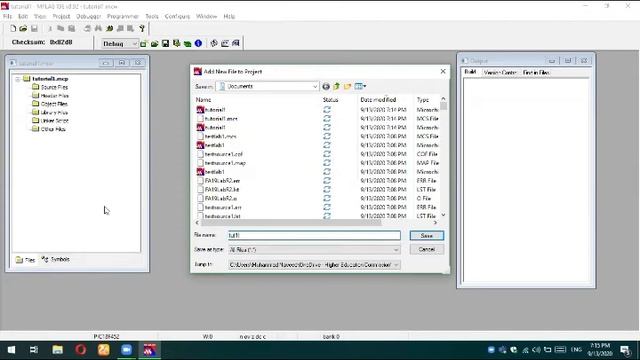The width and height of the screenshot is (640, 360).
Task: Click the MPLAB IDE taskbar icon
Action: point(150,350)
